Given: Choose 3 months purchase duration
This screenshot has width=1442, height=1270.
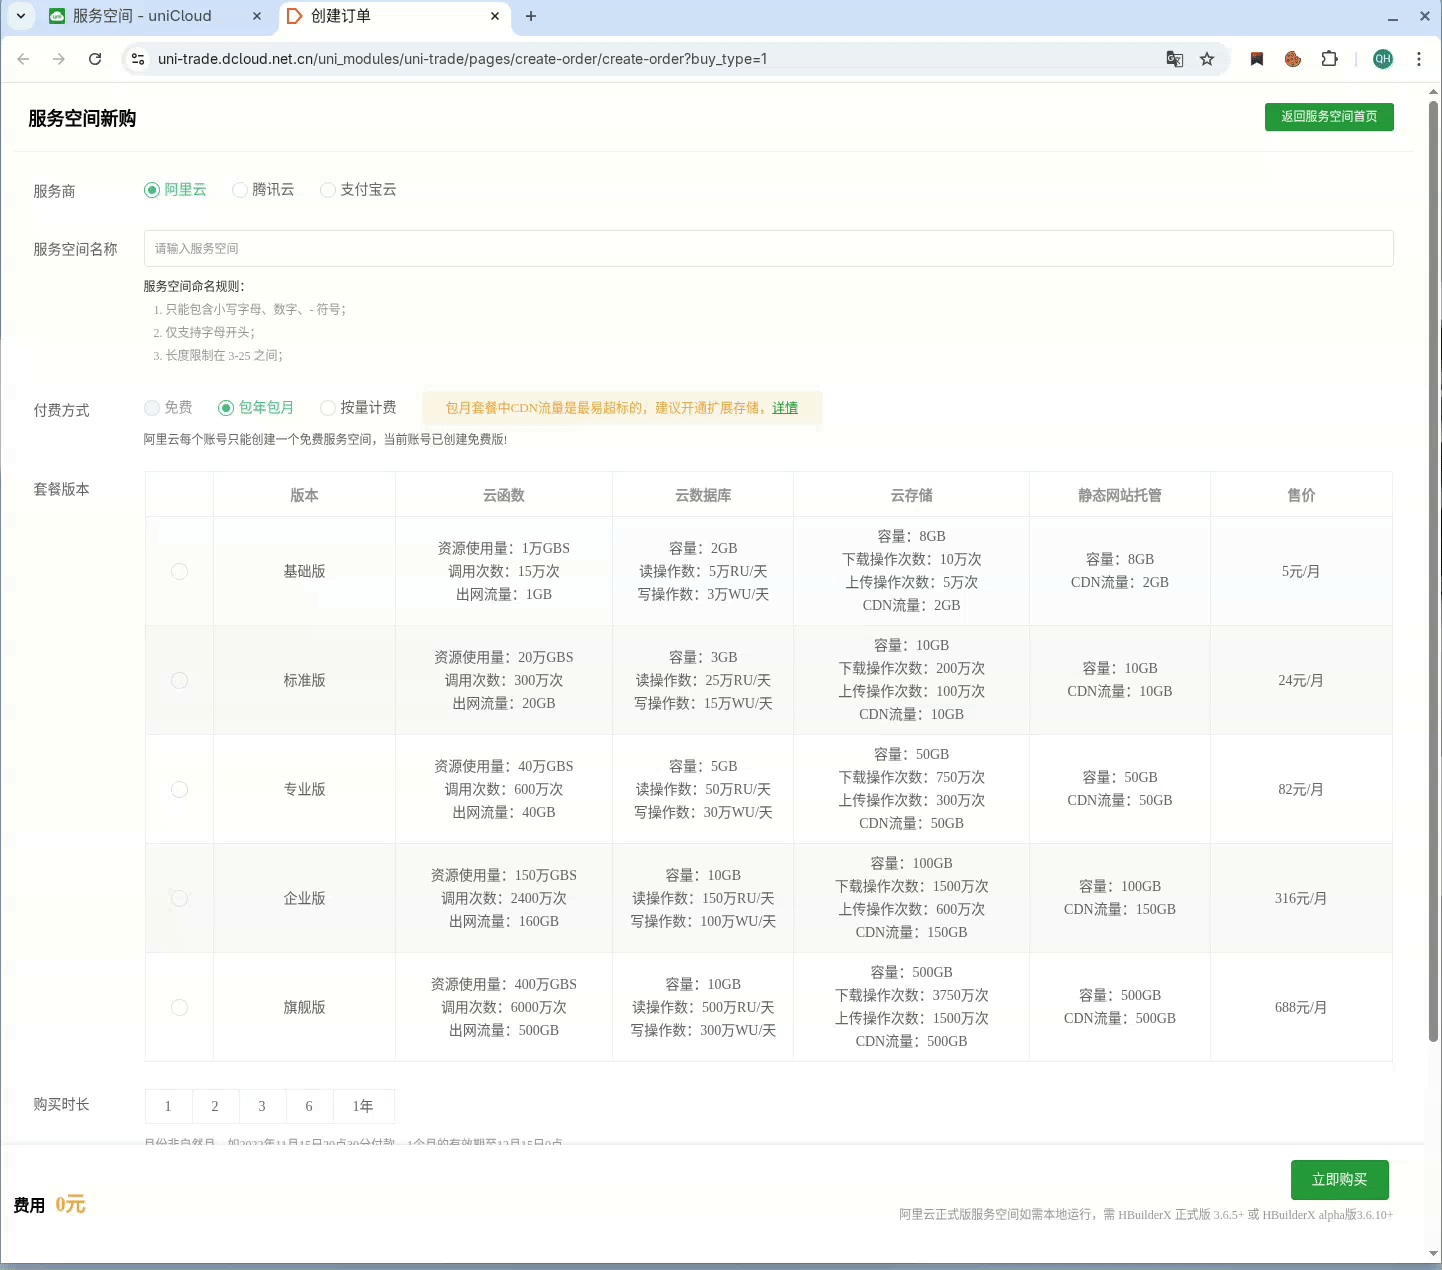Looking at the screenshot, I should (x=262, y=1106).
